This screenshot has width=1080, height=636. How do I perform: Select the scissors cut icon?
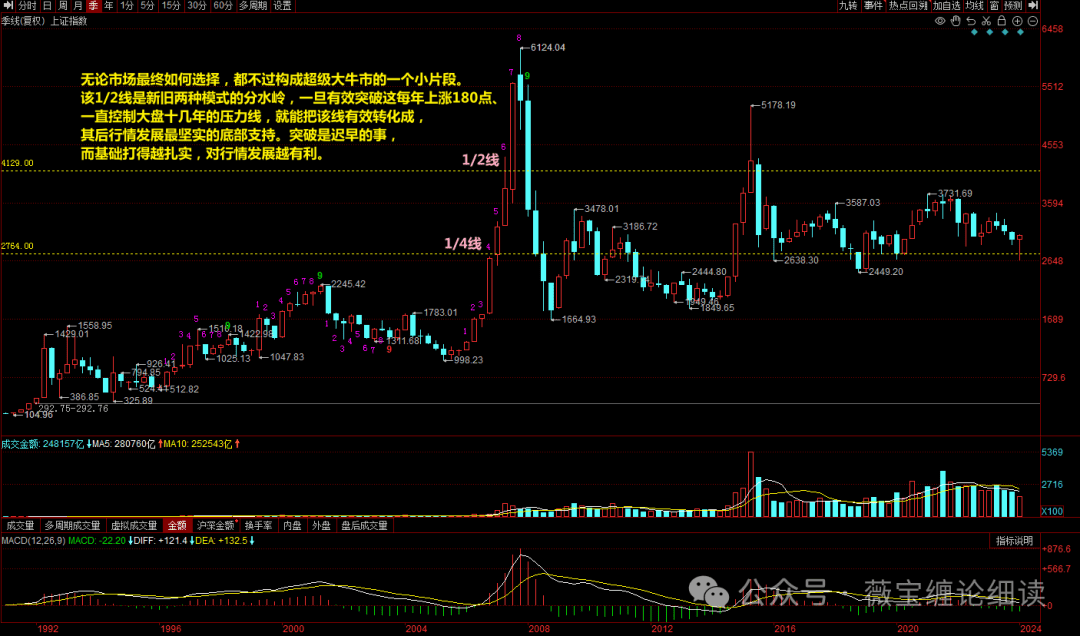[x=986, y=21]
